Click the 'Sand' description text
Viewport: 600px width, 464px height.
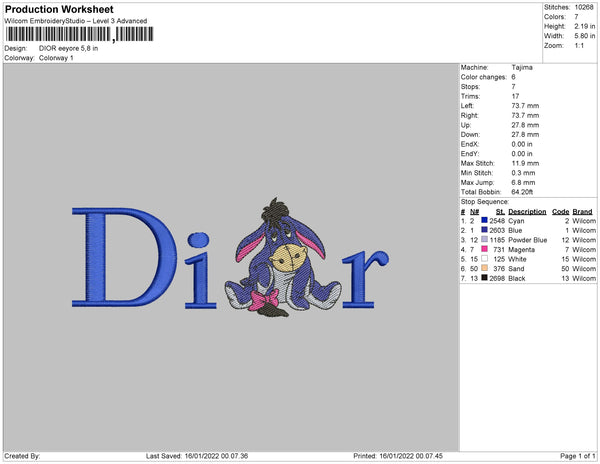[516, 269]
